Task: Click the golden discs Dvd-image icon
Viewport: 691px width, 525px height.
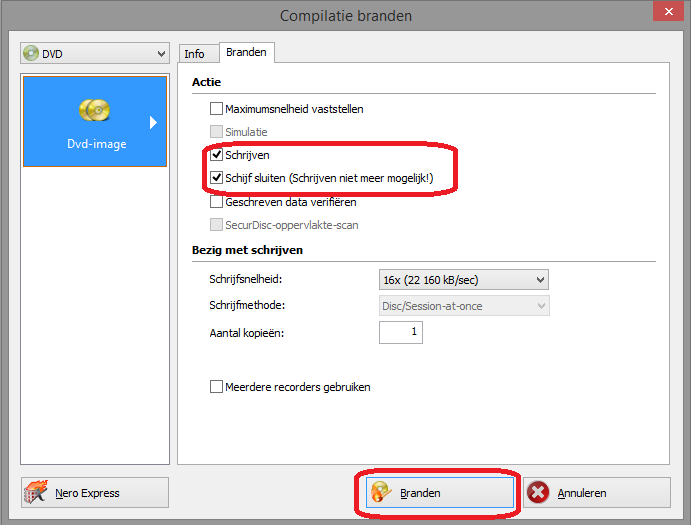Action: tap(94, 110)
